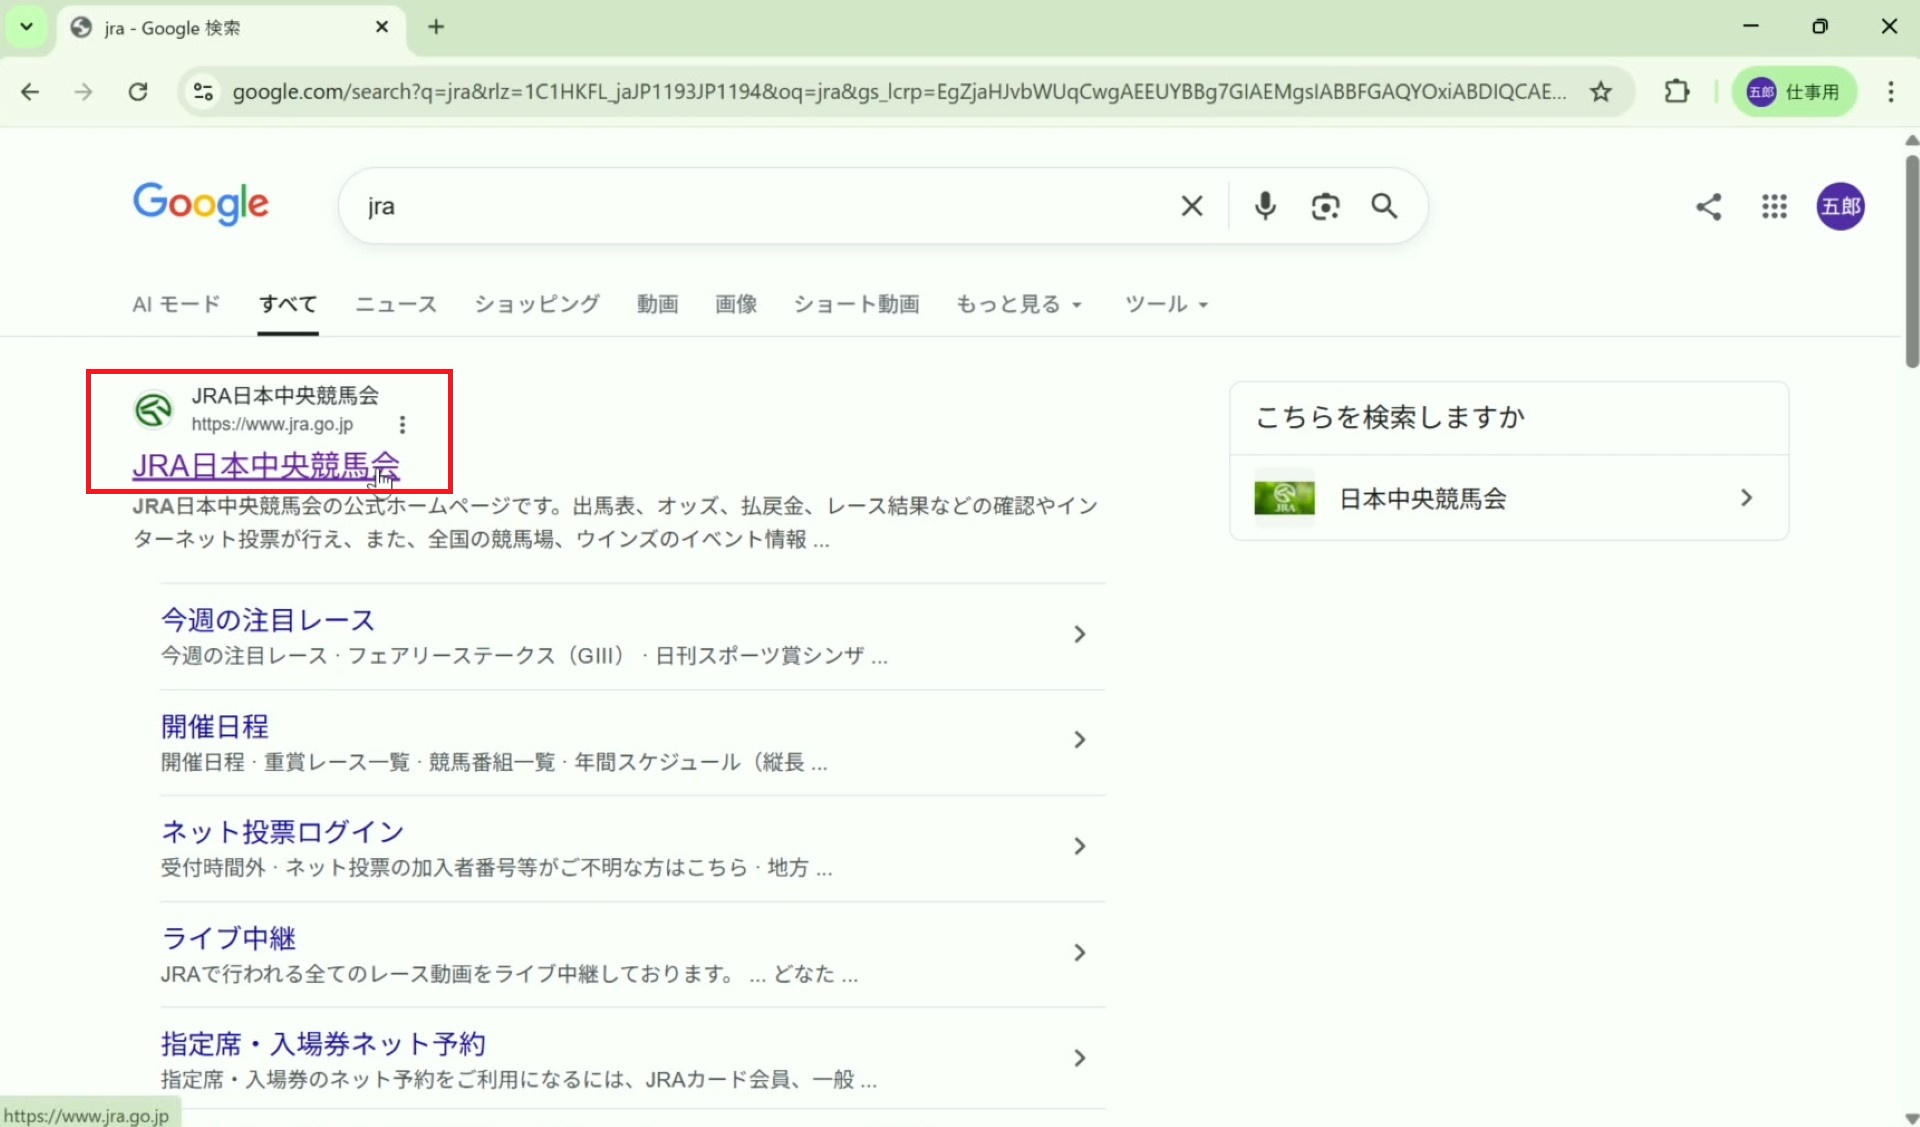Open three-dot menu beside jra.go.jp result
Viewport: 1920px width, 1127px height.
tap(402, 425)
